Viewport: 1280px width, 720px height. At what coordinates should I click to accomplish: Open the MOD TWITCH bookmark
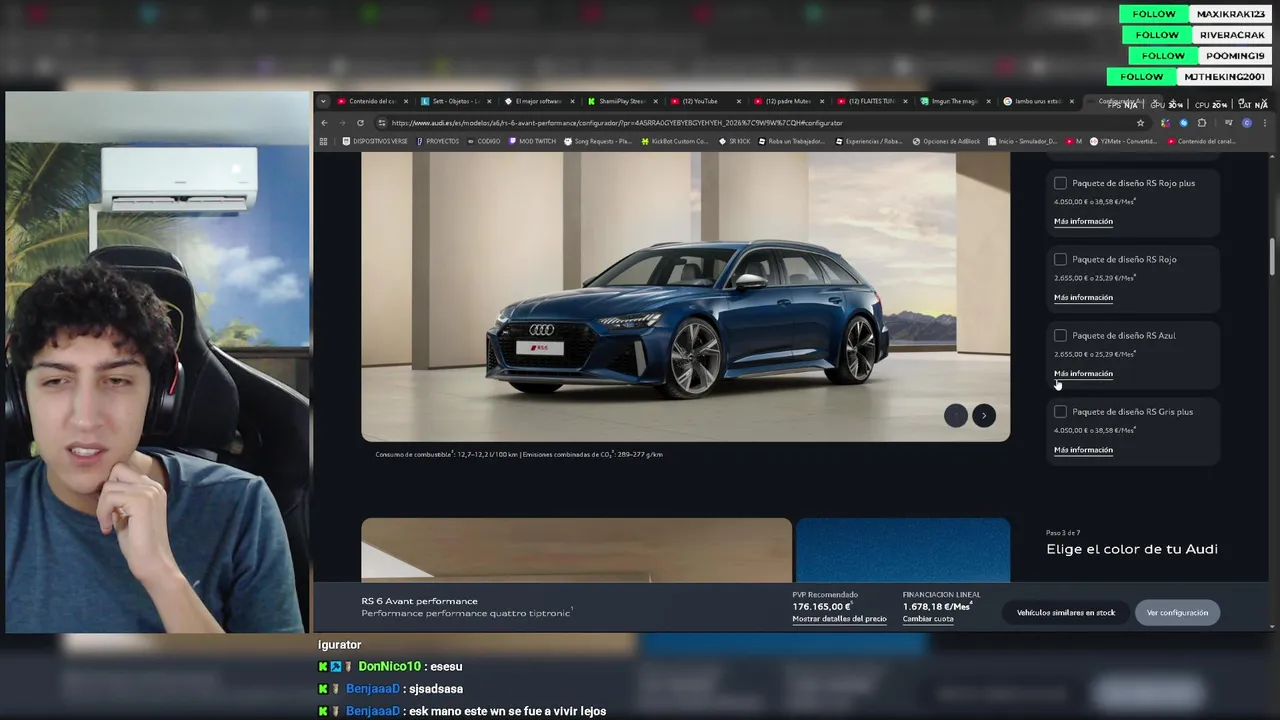tap(532, 142)
